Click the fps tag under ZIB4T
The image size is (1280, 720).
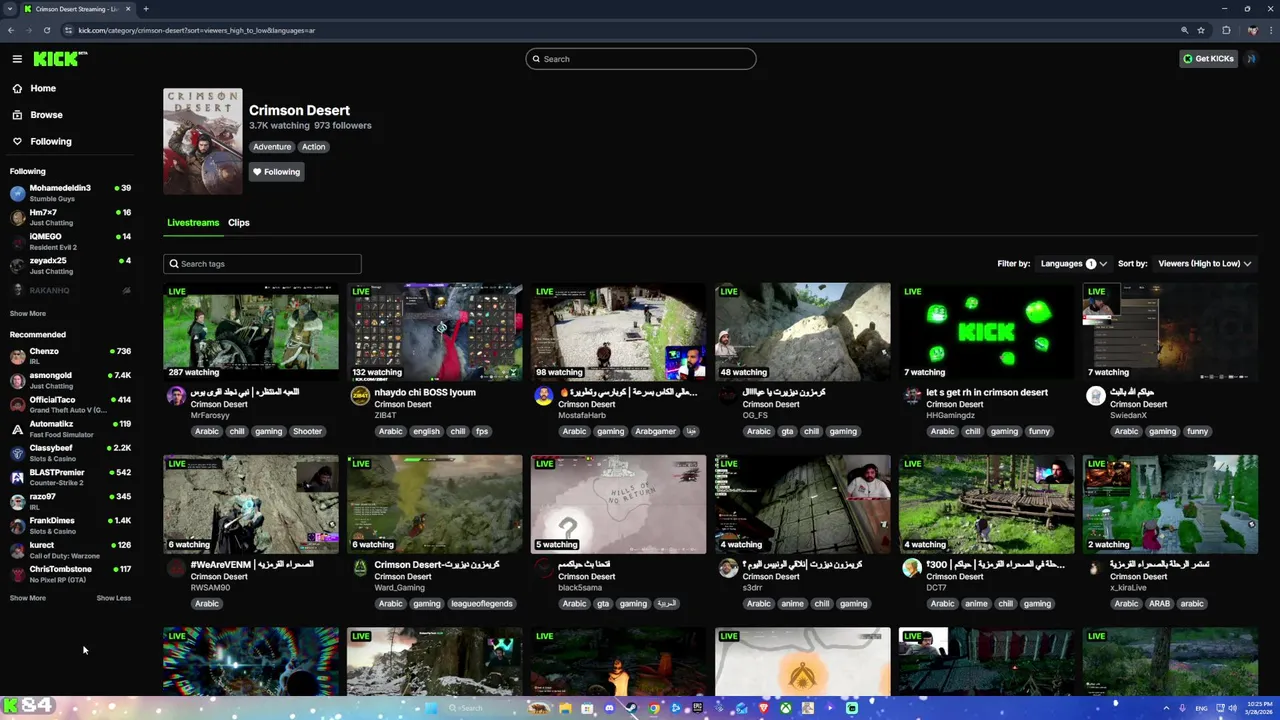coord(482,432)
